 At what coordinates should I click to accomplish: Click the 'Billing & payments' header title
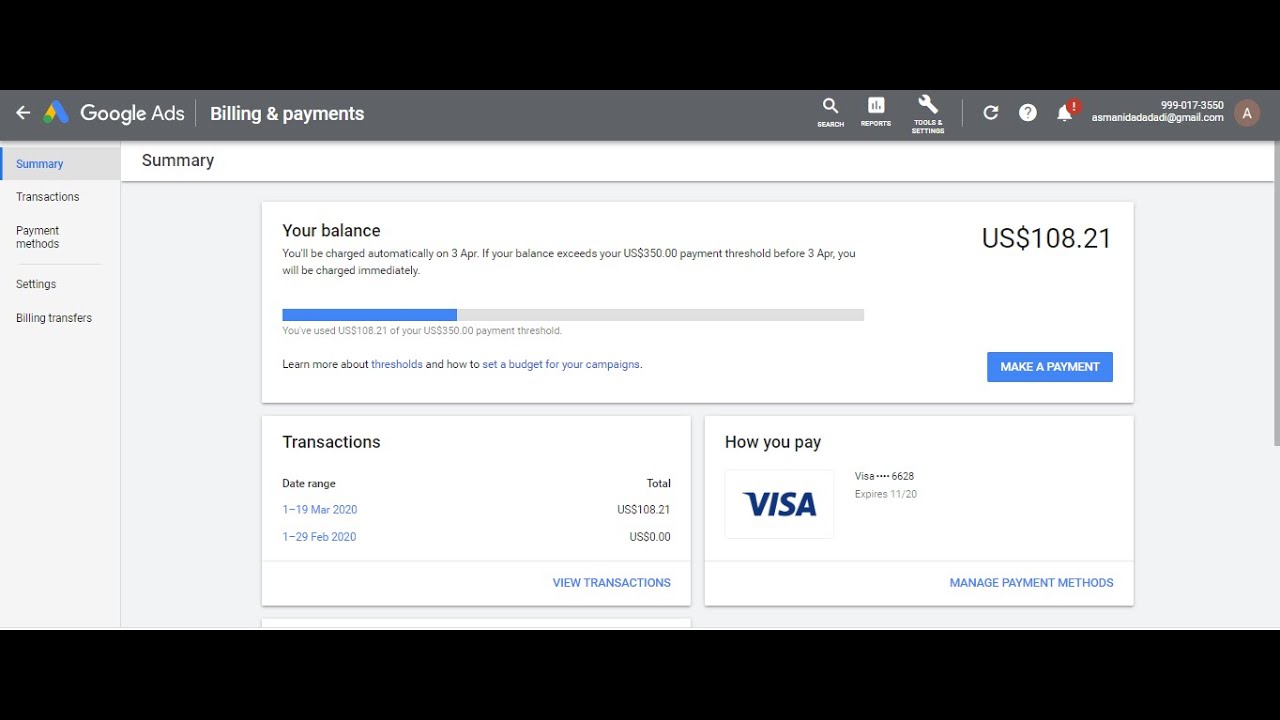tap(287, 114)
